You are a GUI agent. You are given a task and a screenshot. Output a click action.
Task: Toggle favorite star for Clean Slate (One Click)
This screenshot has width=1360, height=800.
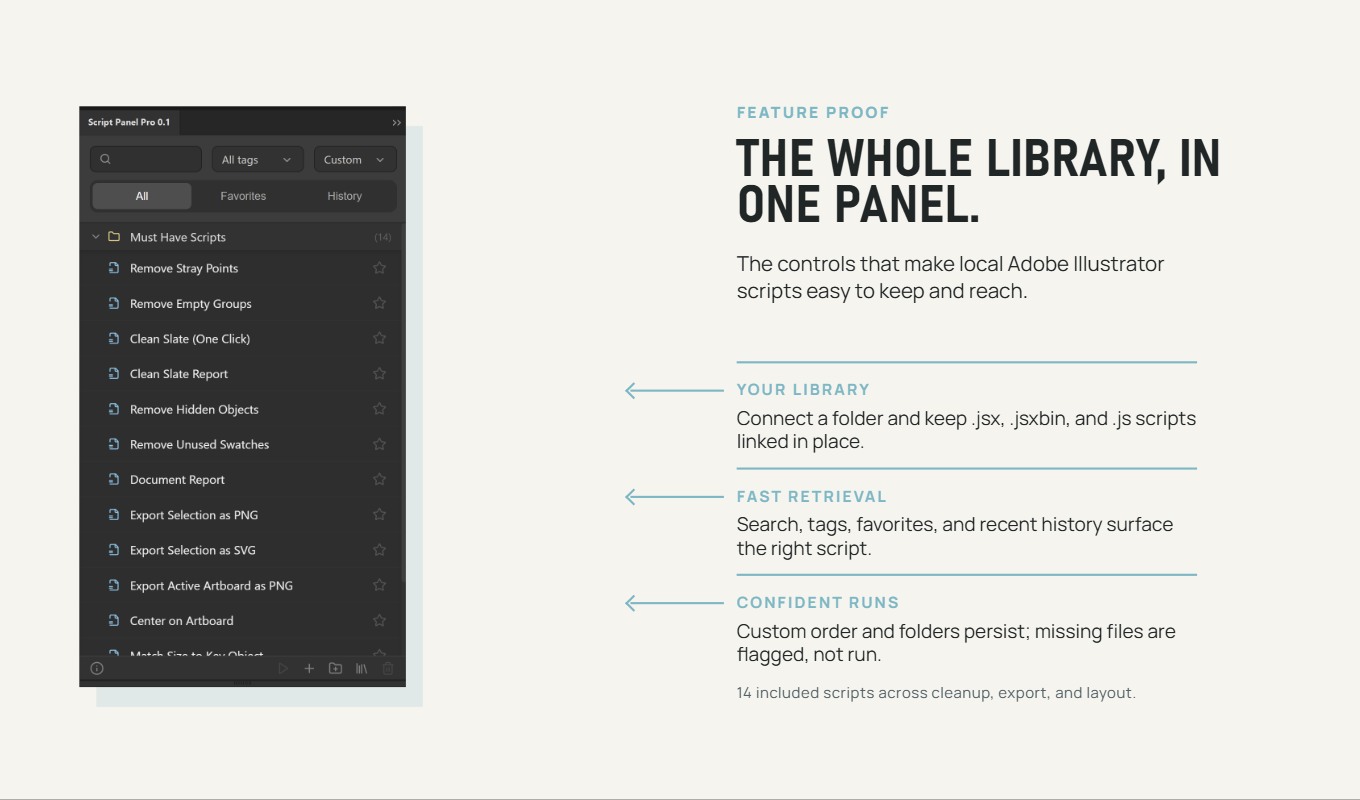[379, 338]
